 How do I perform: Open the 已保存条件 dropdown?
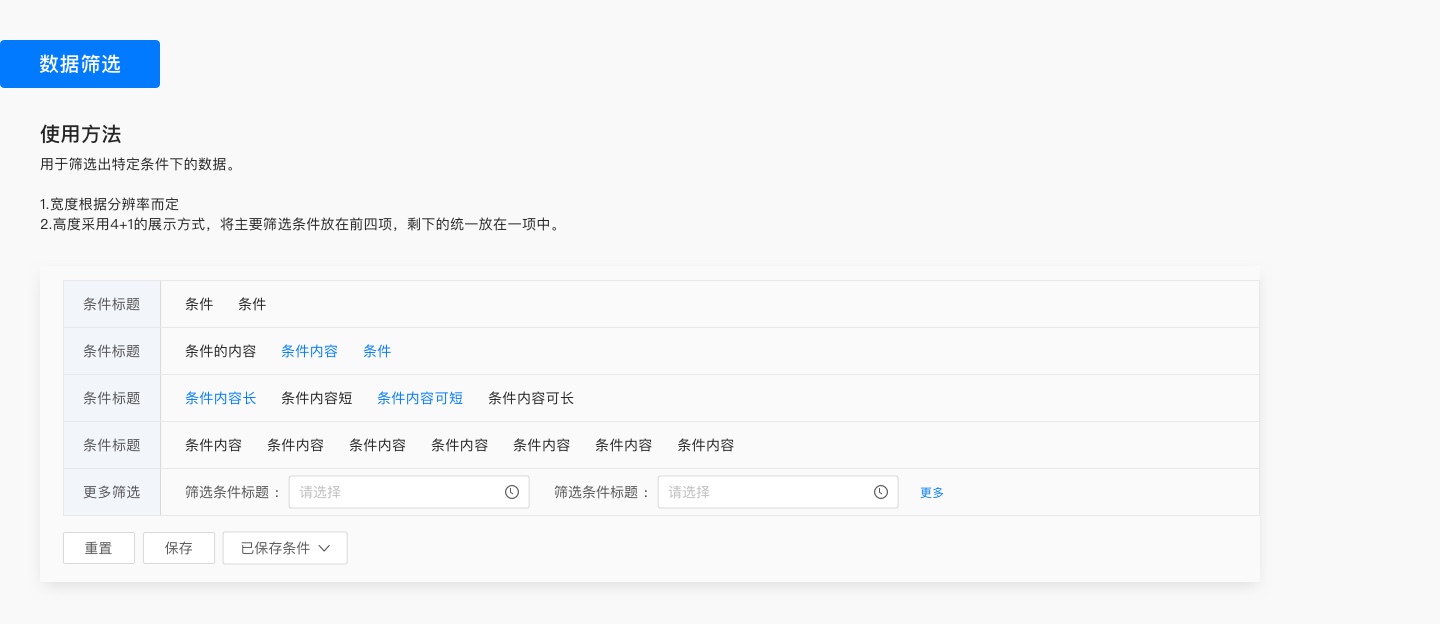285,548
